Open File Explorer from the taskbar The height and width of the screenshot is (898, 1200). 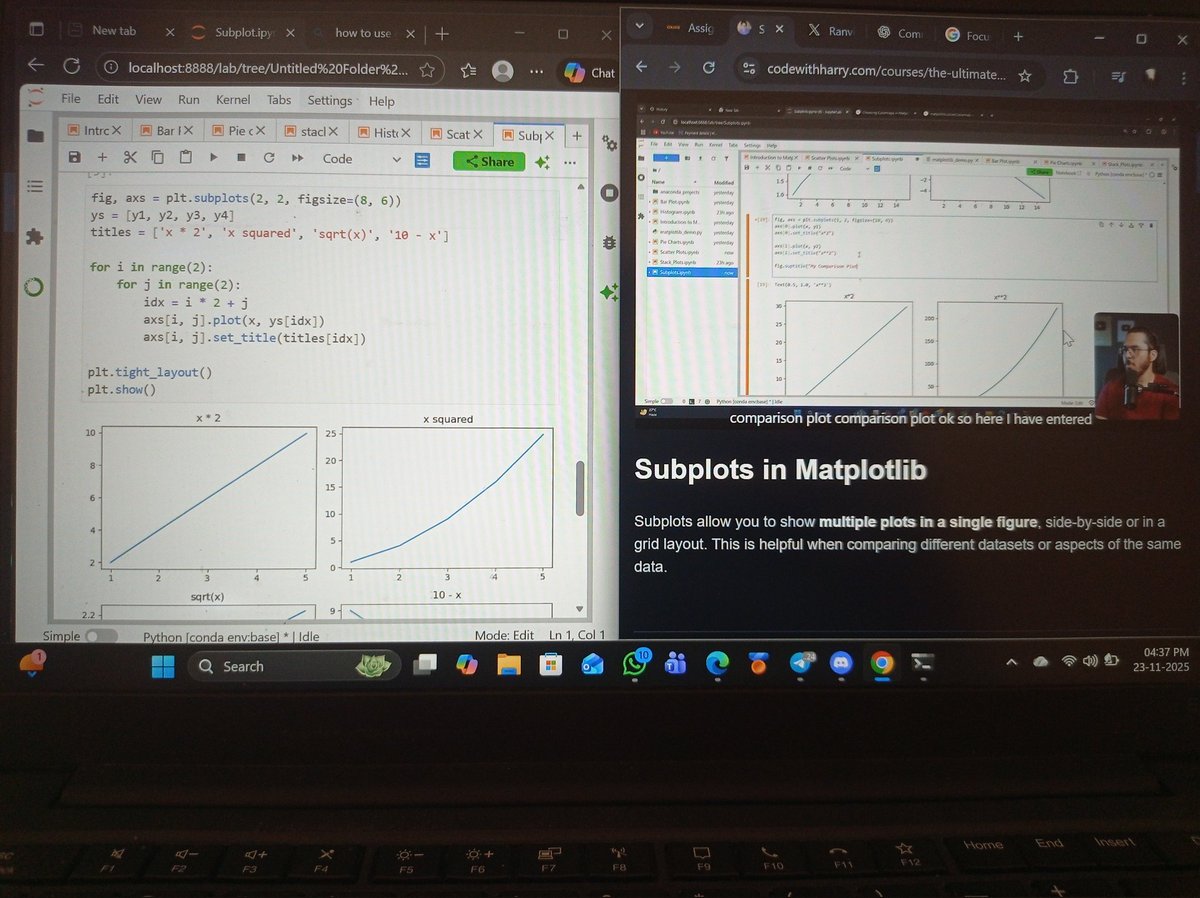click(x=508, y=665)
